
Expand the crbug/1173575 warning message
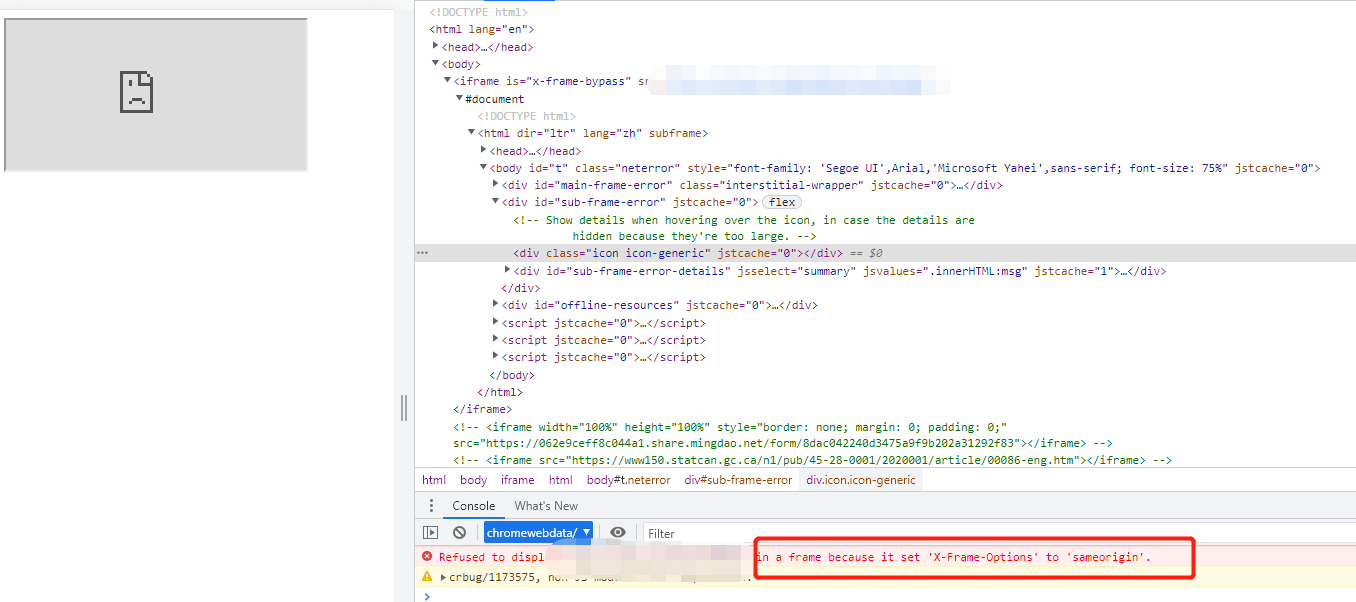coord(443,577)
